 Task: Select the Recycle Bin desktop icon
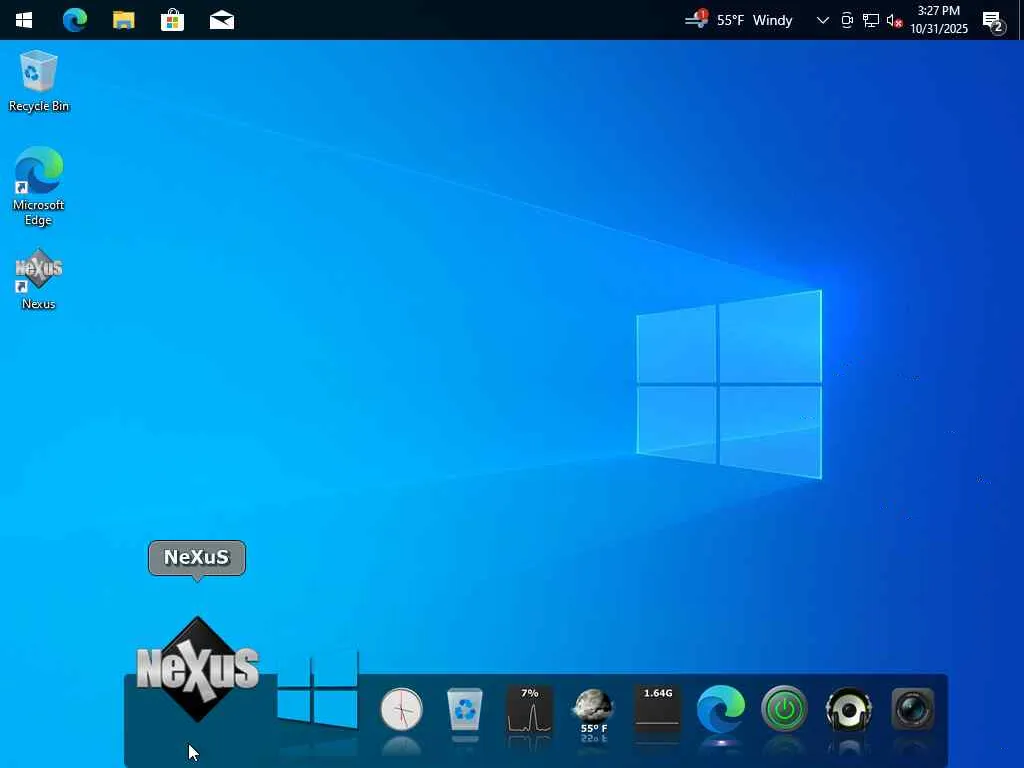(39, 82)
